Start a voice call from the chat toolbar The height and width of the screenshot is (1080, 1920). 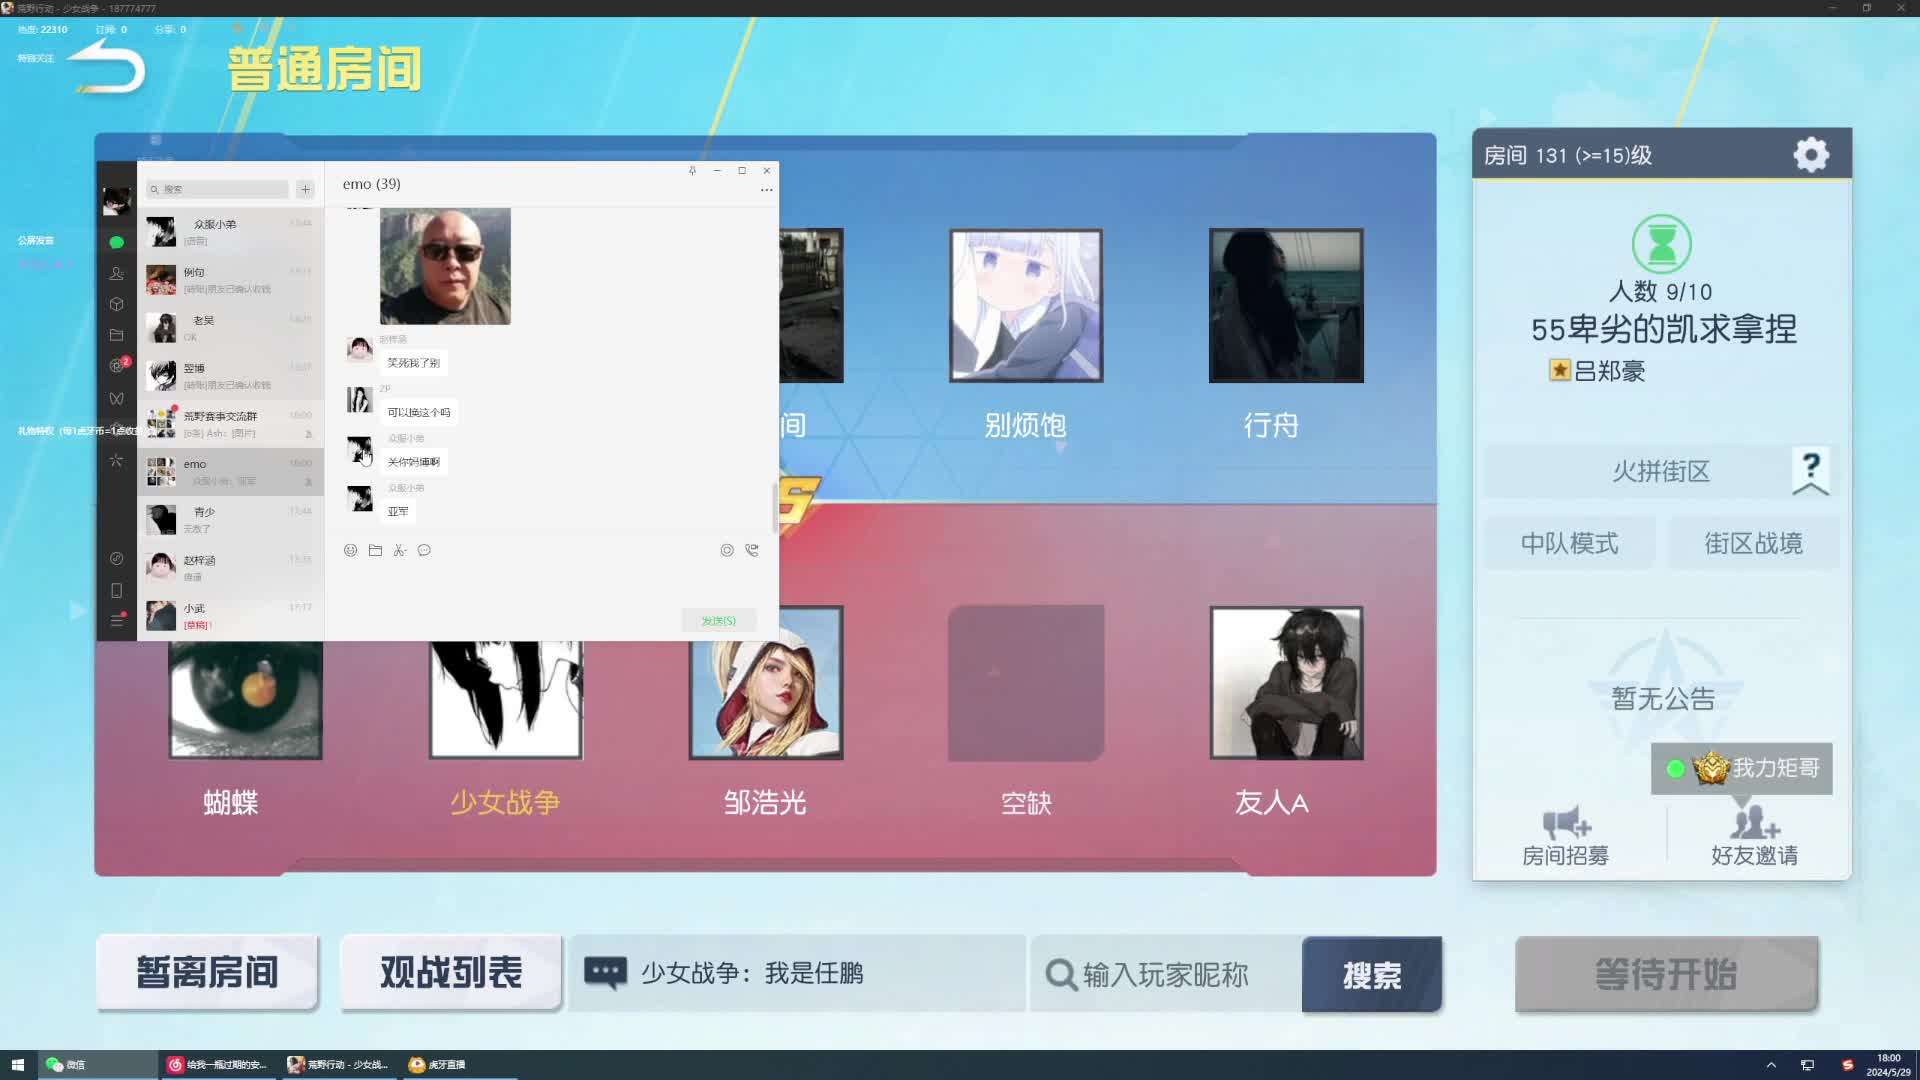(752, 550)
